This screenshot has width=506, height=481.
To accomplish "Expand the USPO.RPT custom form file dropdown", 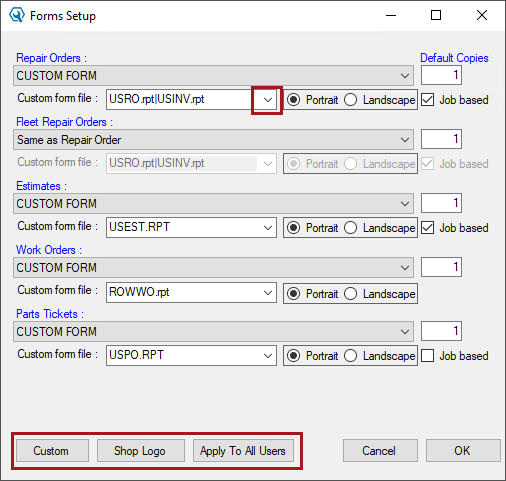I will 268,356.
